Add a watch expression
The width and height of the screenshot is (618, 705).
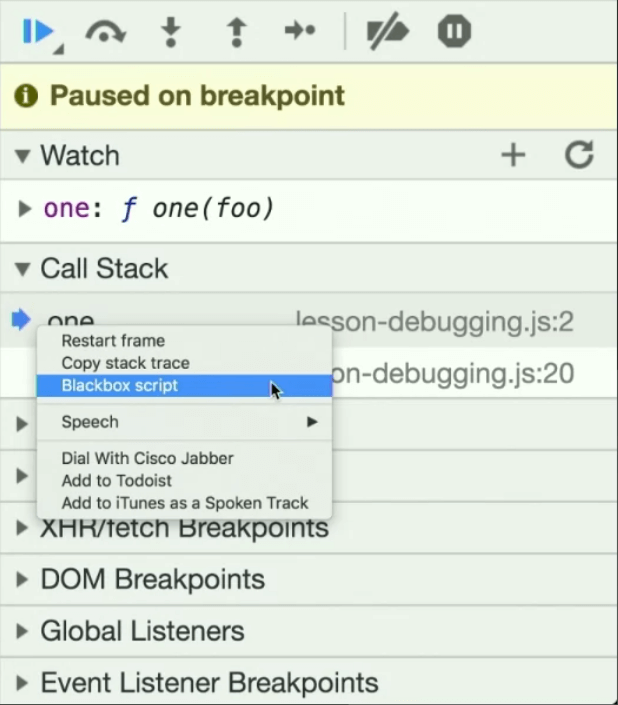(x=513, y=155)
